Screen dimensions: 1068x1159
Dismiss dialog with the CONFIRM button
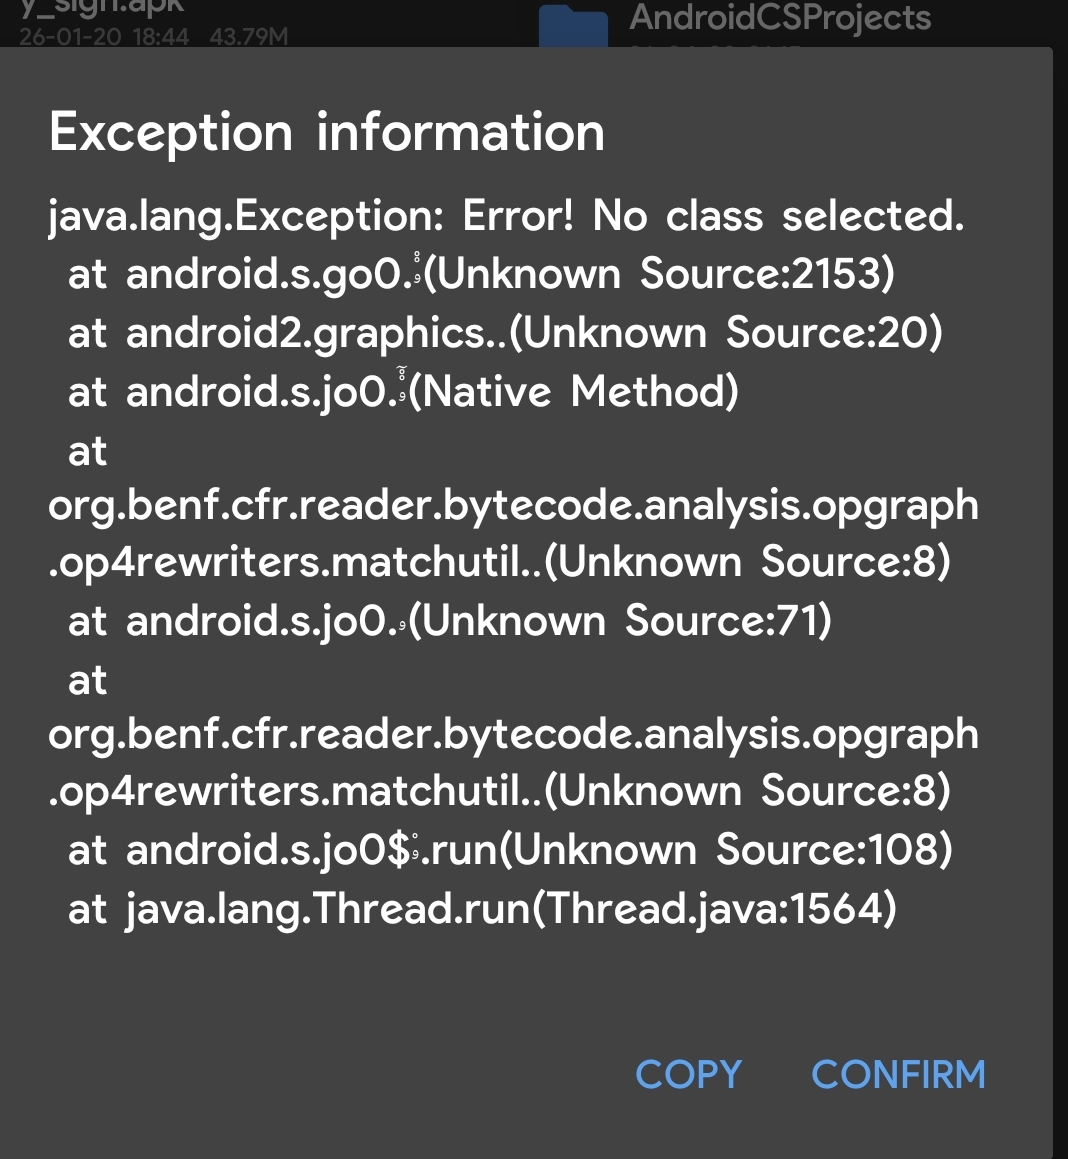[x=898, y=1074]
